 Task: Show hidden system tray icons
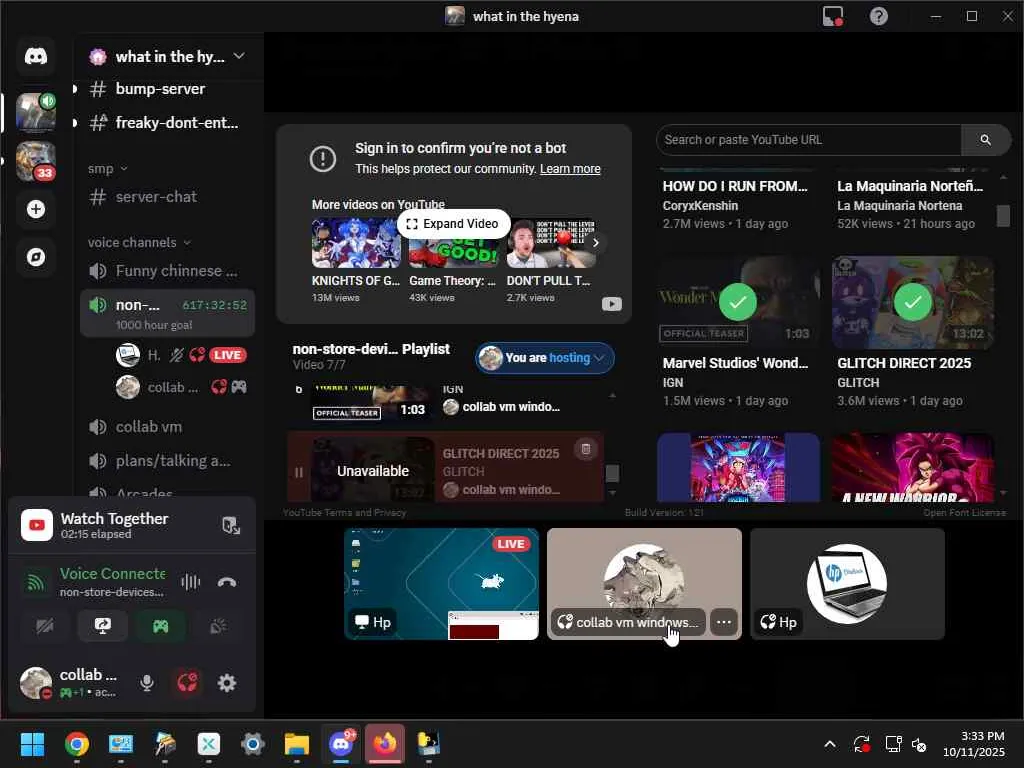tap(829, 744)
